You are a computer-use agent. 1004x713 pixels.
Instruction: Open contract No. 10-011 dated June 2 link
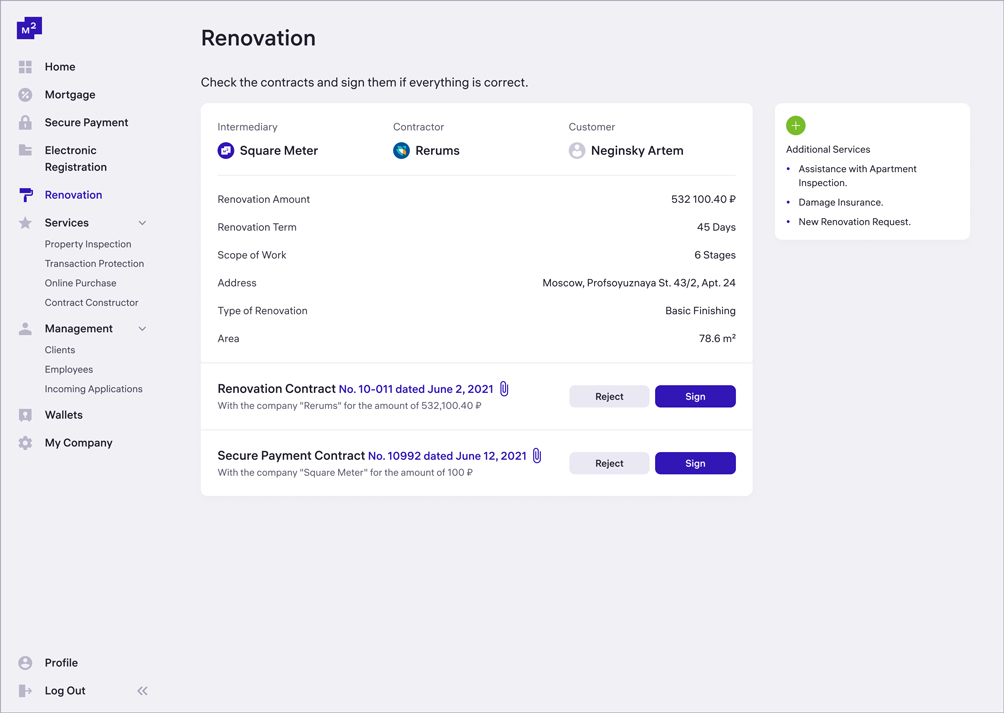(416, 389)
